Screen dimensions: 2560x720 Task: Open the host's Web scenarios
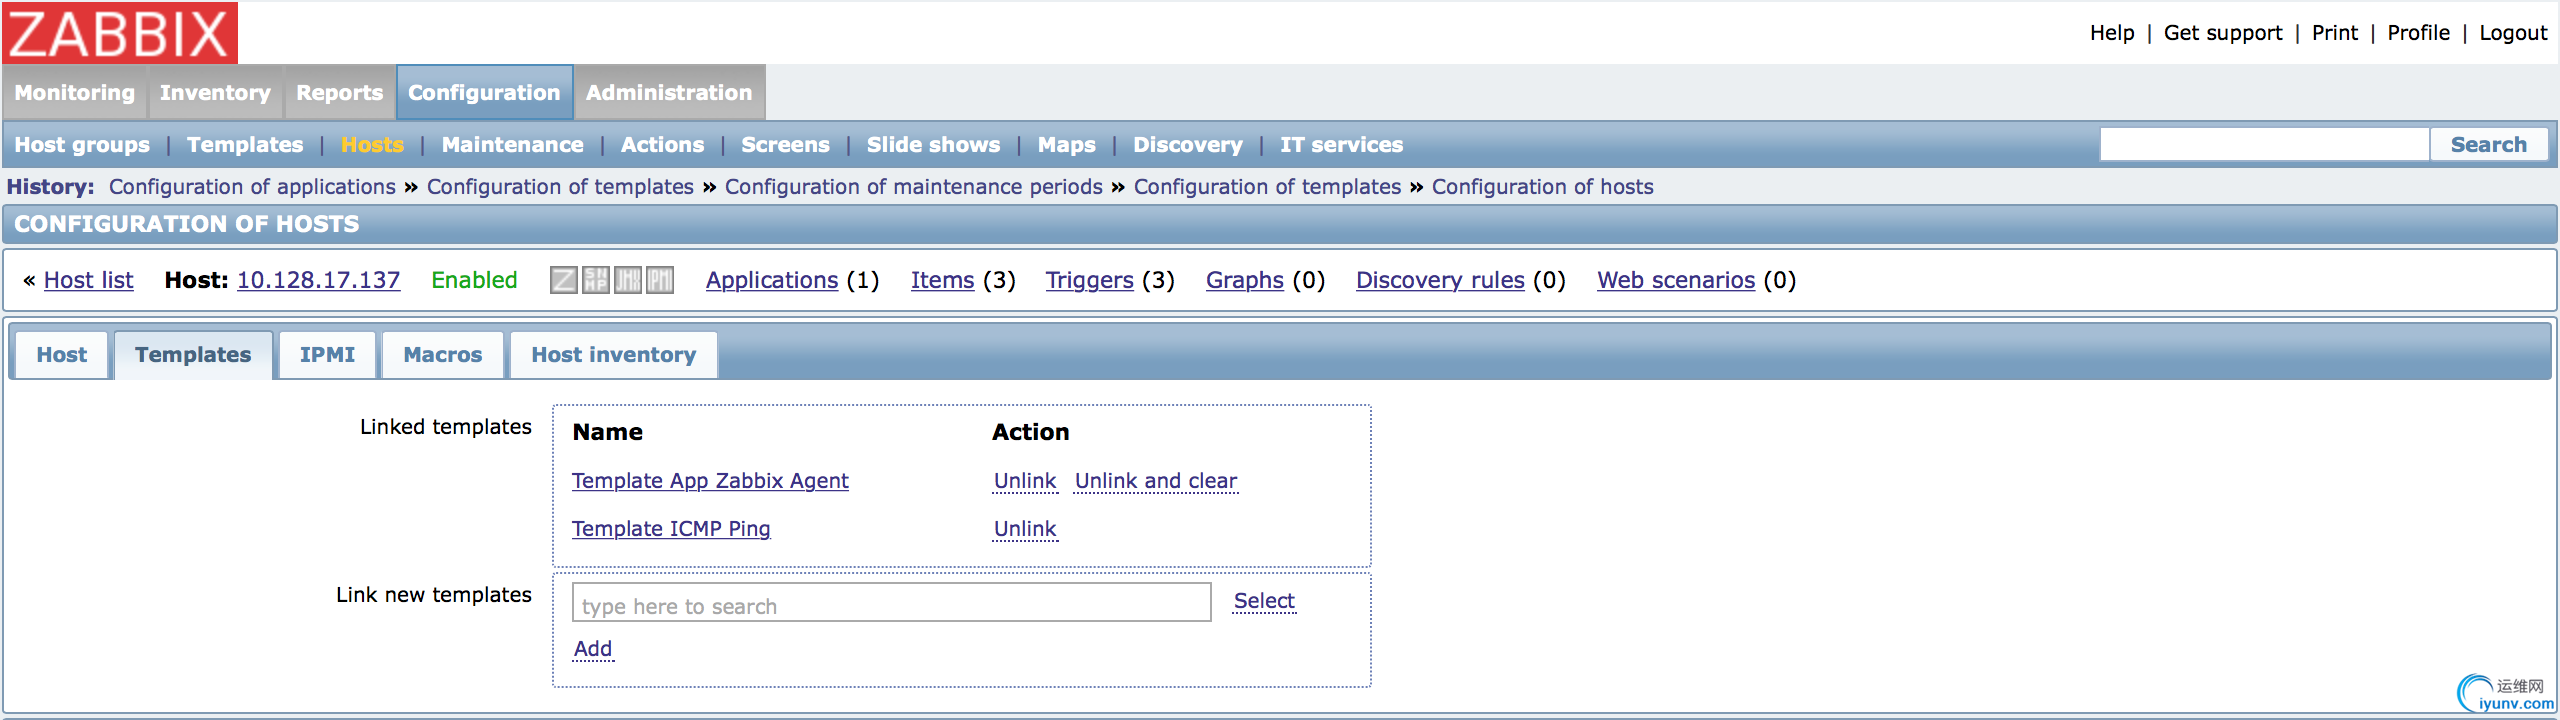tap(1676, 280)
